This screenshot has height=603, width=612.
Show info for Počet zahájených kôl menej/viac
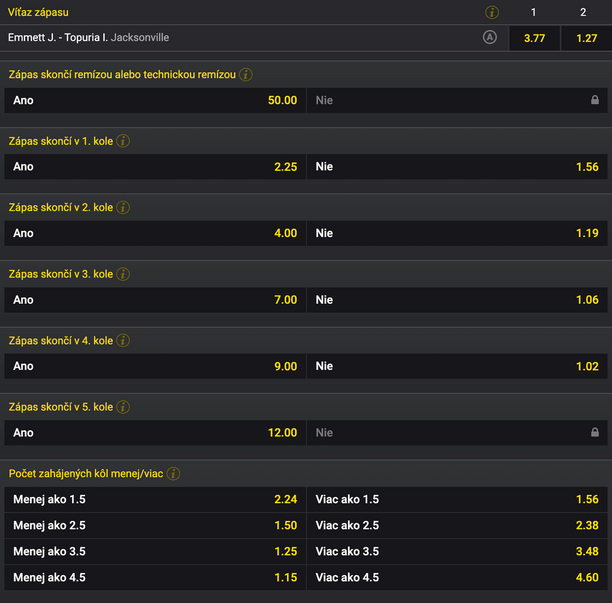173,473
